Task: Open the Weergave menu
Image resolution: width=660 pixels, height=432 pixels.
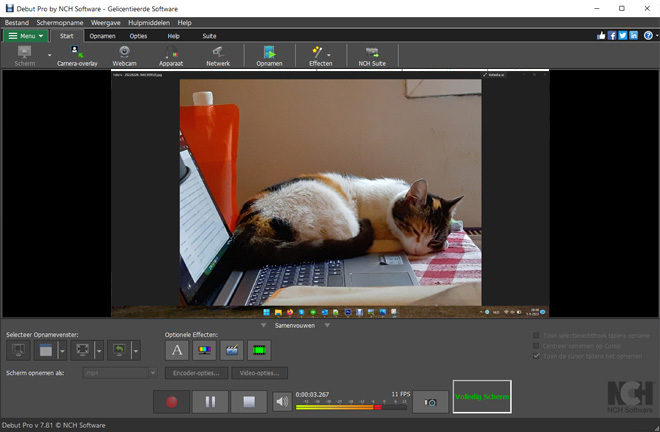Action: [x=106, y=23]
